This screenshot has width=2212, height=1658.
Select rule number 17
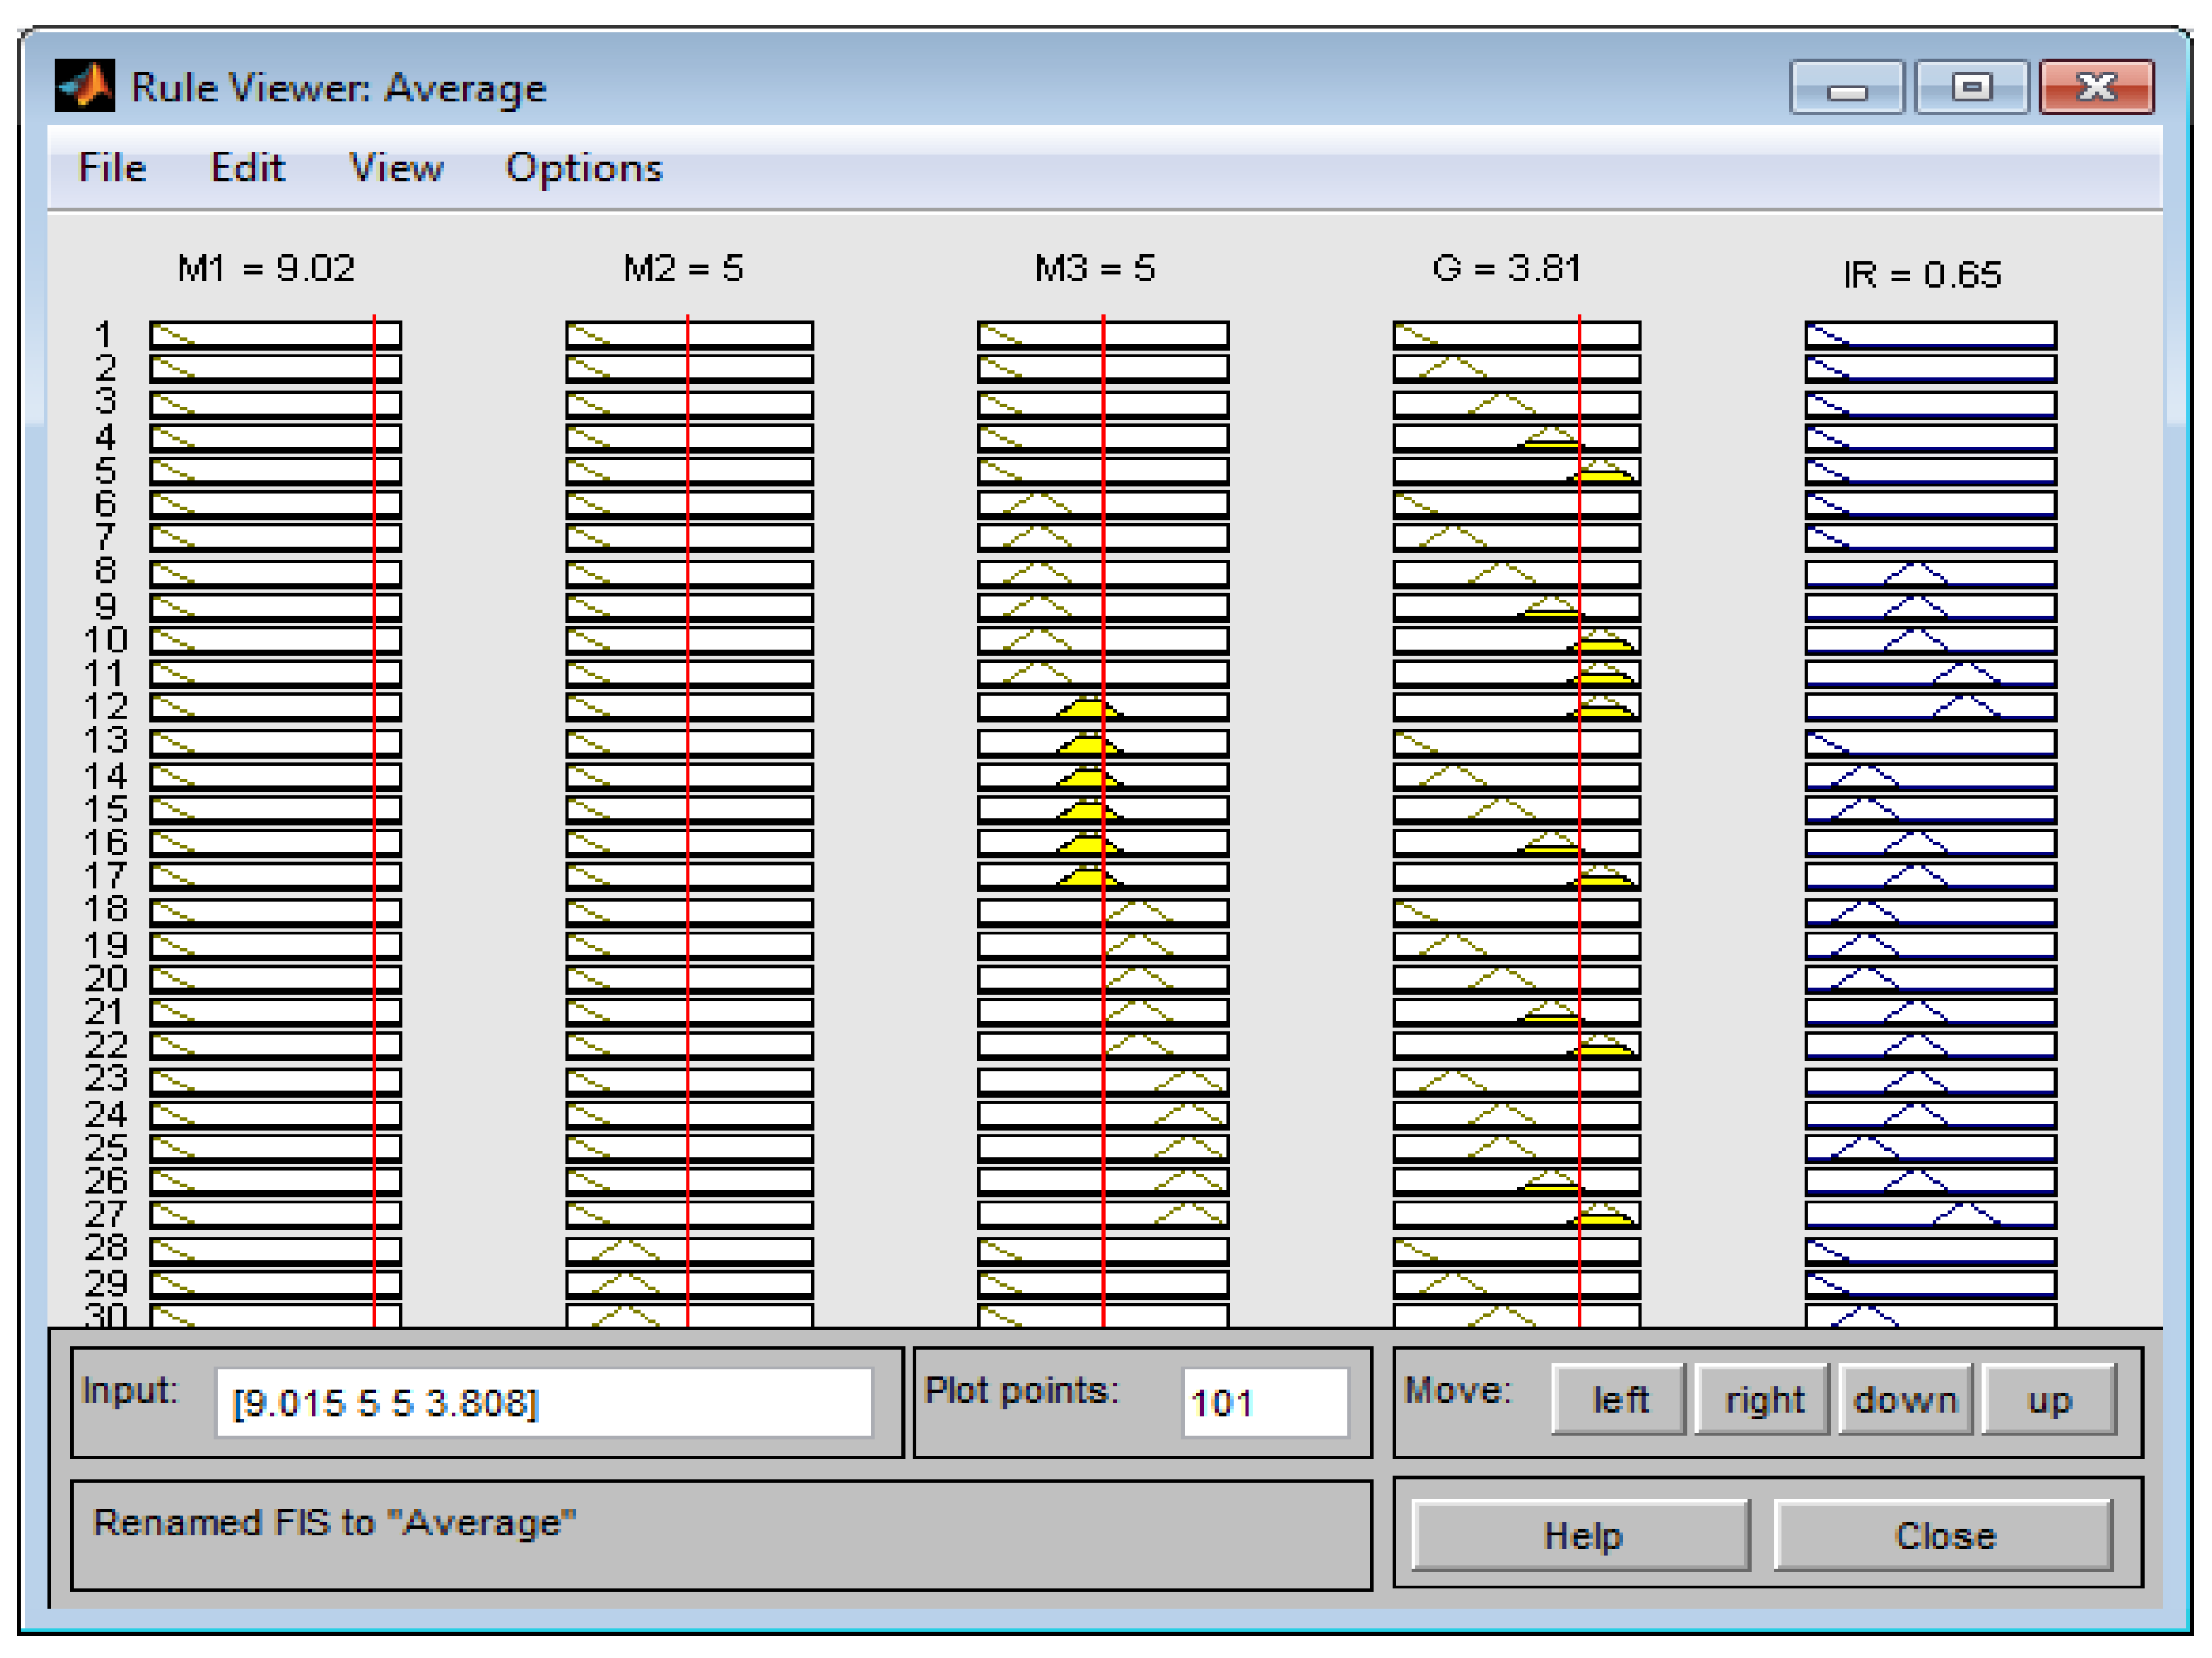(x=105, y=876)
